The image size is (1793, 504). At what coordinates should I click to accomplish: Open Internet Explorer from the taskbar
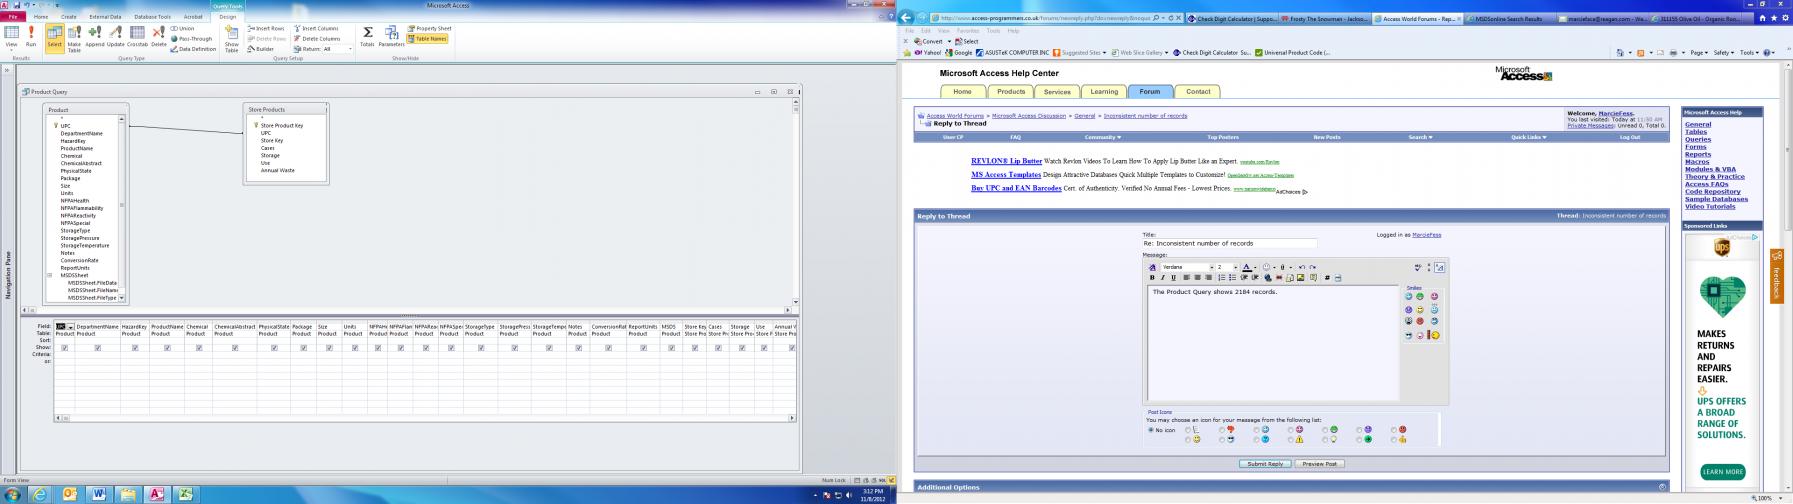[41, 494]
